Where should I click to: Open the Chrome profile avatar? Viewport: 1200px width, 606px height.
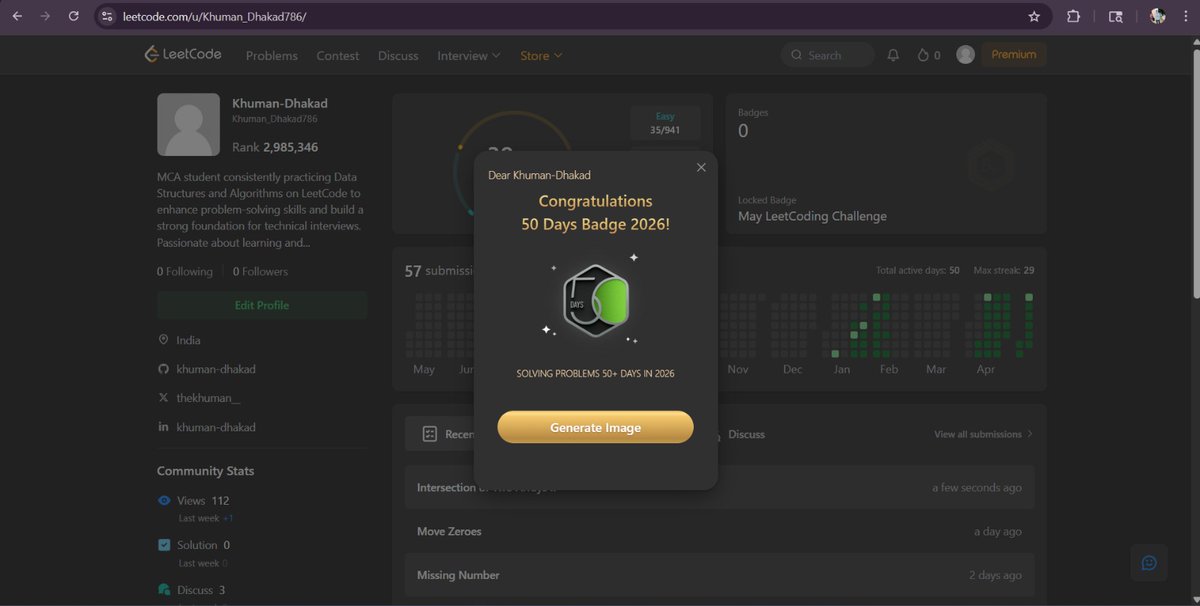pos(1157,17)
